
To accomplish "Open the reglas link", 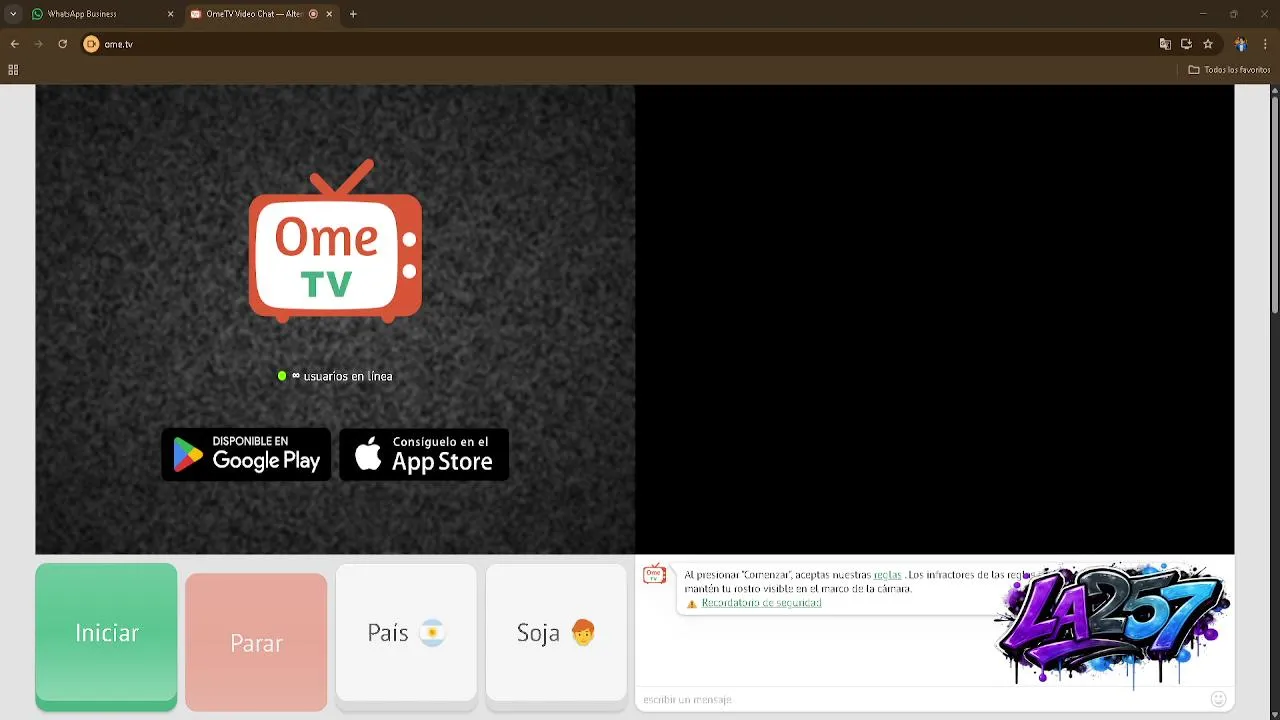I will [887, 575].
